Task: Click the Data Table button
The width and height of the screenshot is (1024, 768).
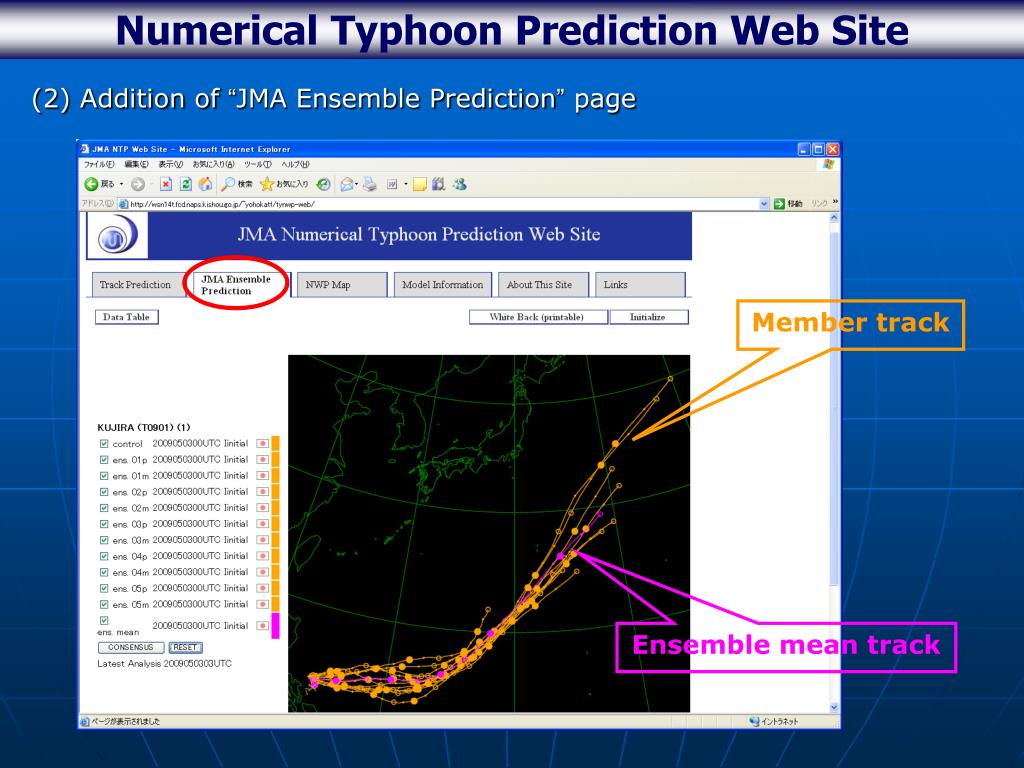Action: (127, 317)
